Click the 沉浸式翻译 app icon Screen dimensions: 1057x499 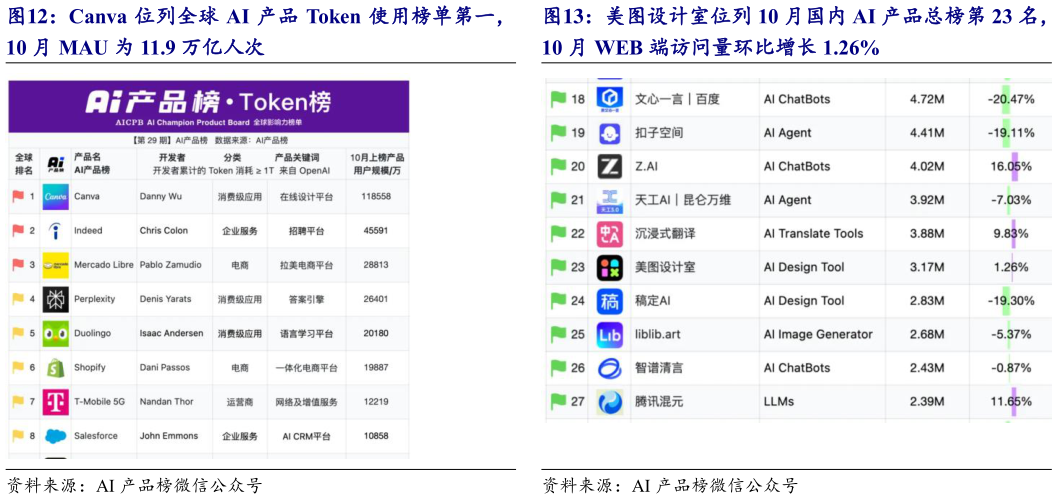610,234
